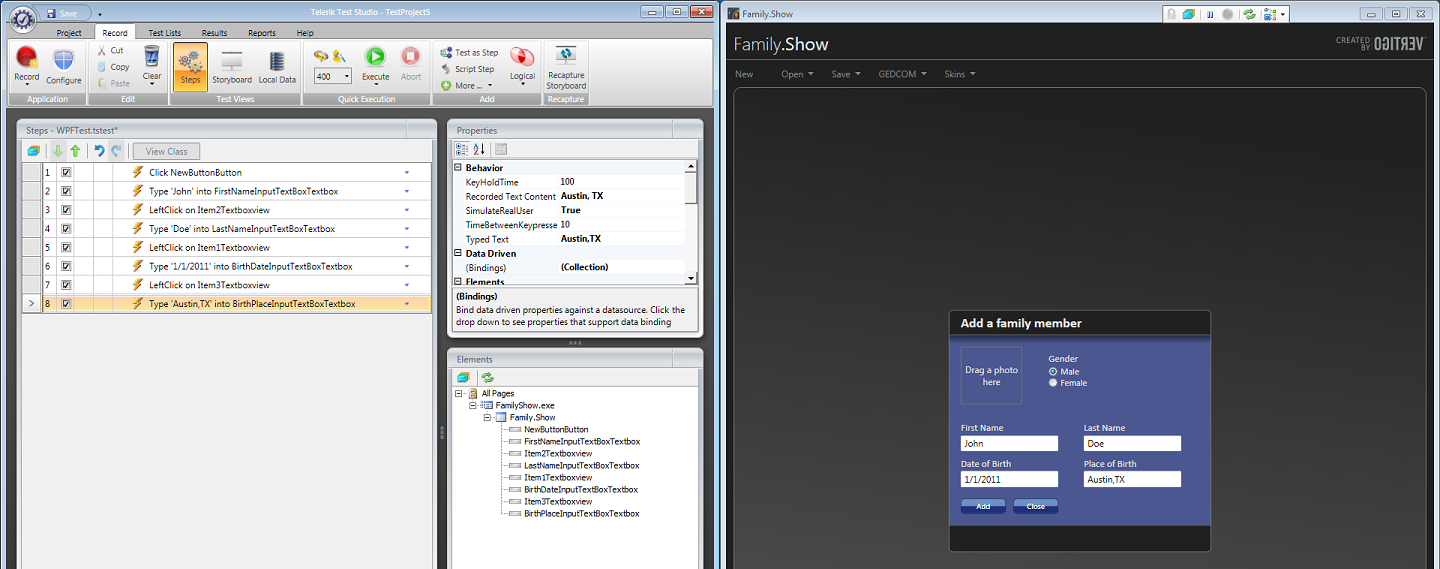The height and width of the screenshot is (569, 1440).
Task: Click the Record application icon
Action: point(27,58)
